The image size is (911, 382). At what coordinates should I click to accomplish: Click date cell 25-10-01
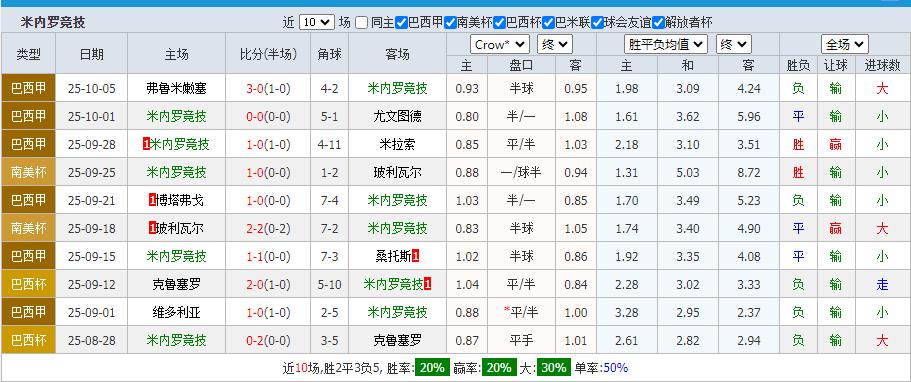pyautogui.click(x=91, y=117)
